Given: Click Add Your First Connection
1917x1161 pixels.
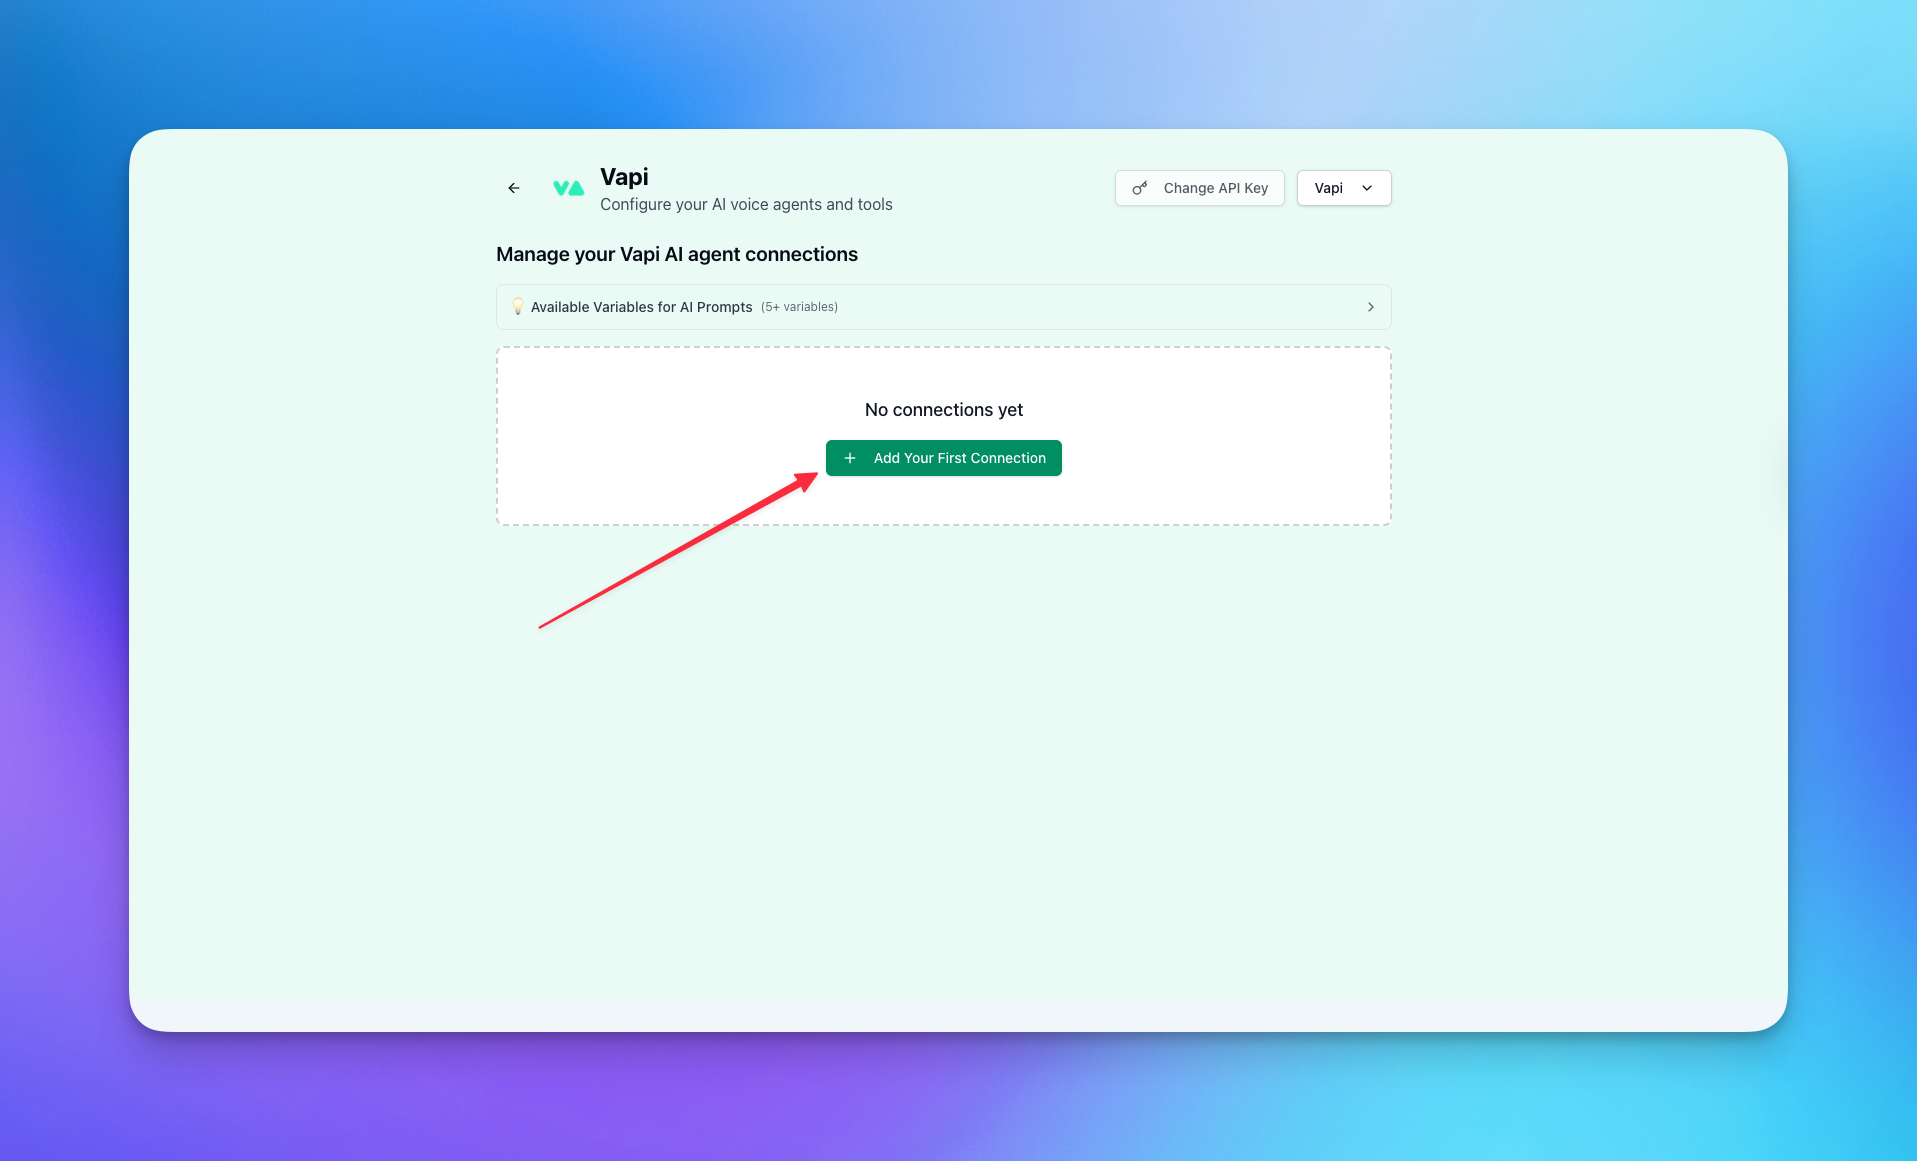Looking at the screenshot, I should coord(944,458).
